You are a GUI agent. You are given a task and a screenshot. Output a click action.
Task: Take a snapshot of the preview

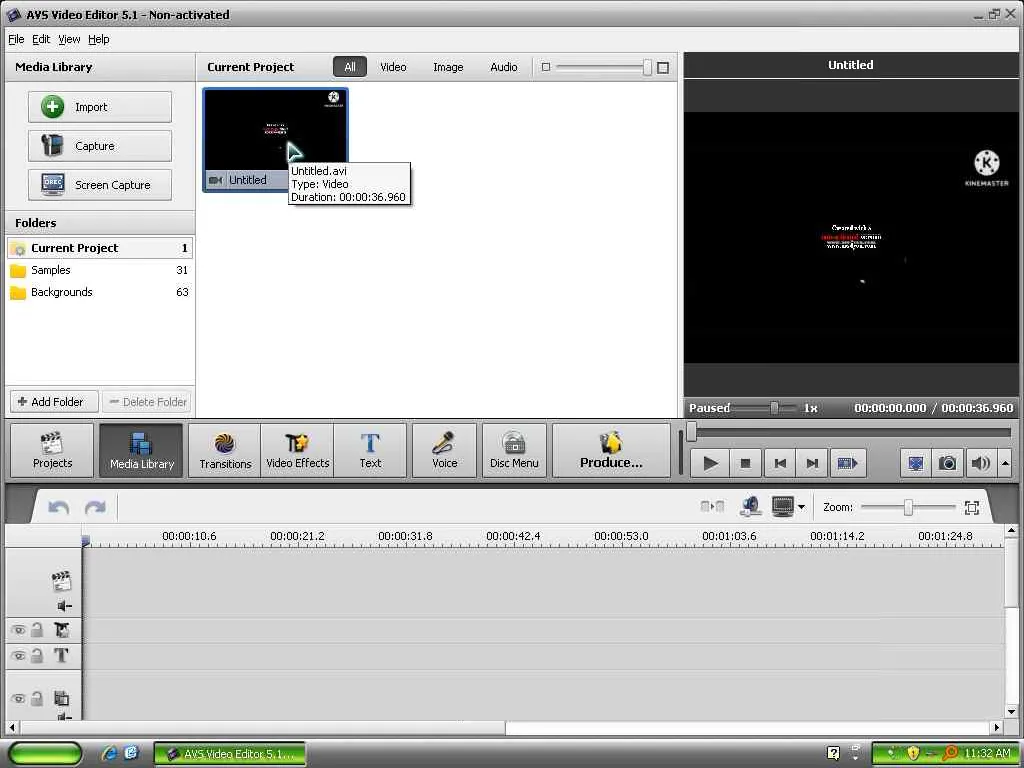point(948,464)
